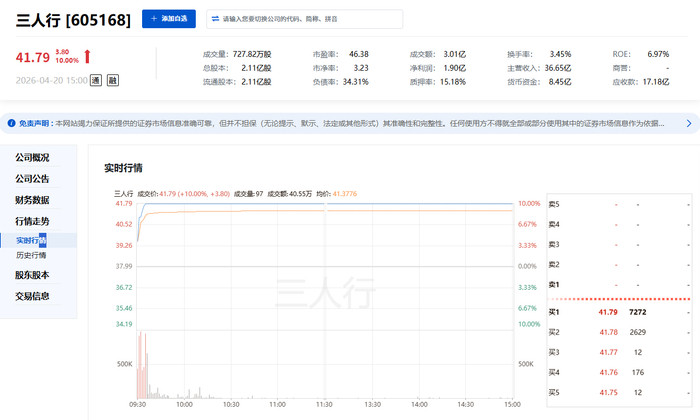This screenshot has width=700, height=420.
Task: Click the 通 badge icon
Action: [x=96, y=80]
